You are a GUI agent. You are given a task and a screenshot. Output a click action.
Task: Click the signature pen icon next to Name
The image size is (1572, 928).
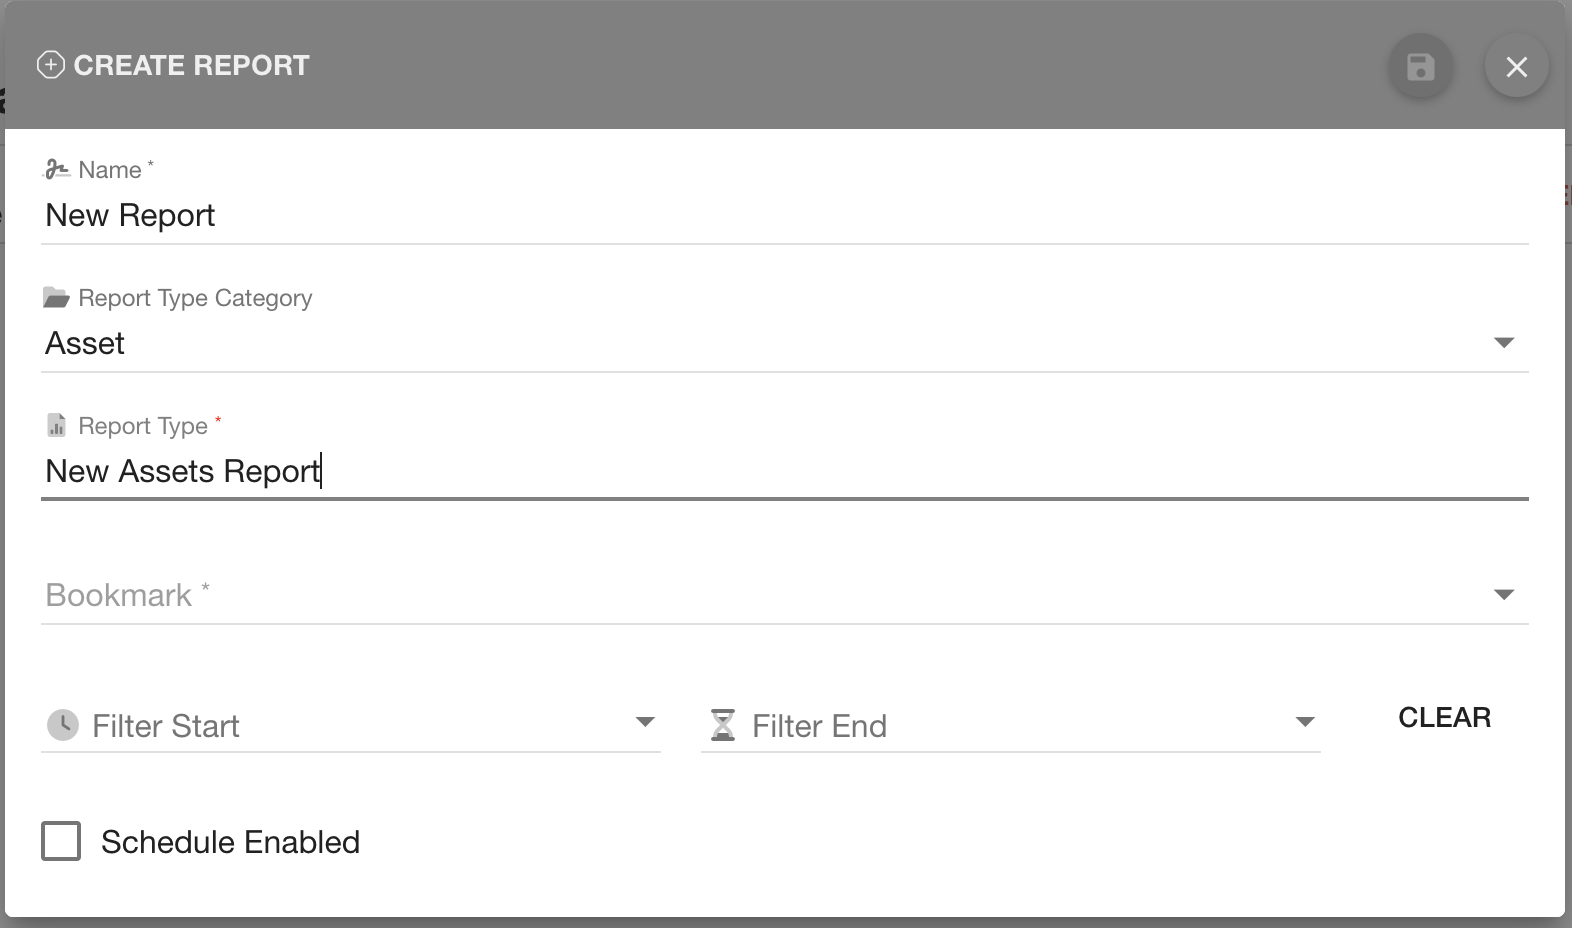pyautogui.click(x=56, y=168)
